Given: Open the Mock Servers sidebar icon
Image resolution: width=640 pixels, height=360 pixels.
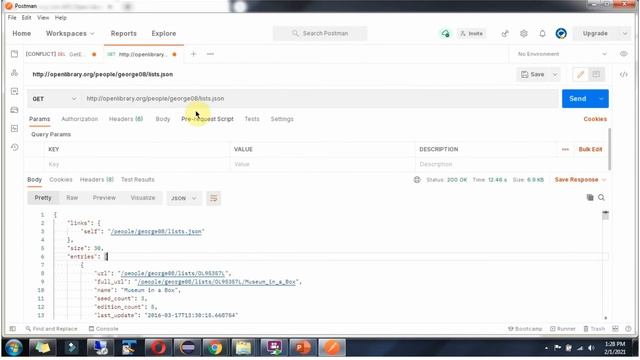Looking at the screenshot, I should [15, 110].
